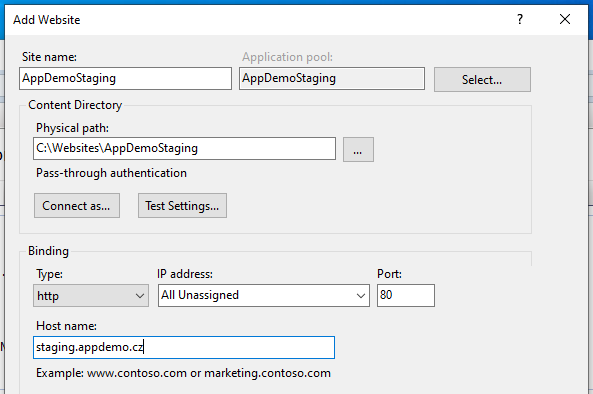Open the Select... application pool button

482,79
